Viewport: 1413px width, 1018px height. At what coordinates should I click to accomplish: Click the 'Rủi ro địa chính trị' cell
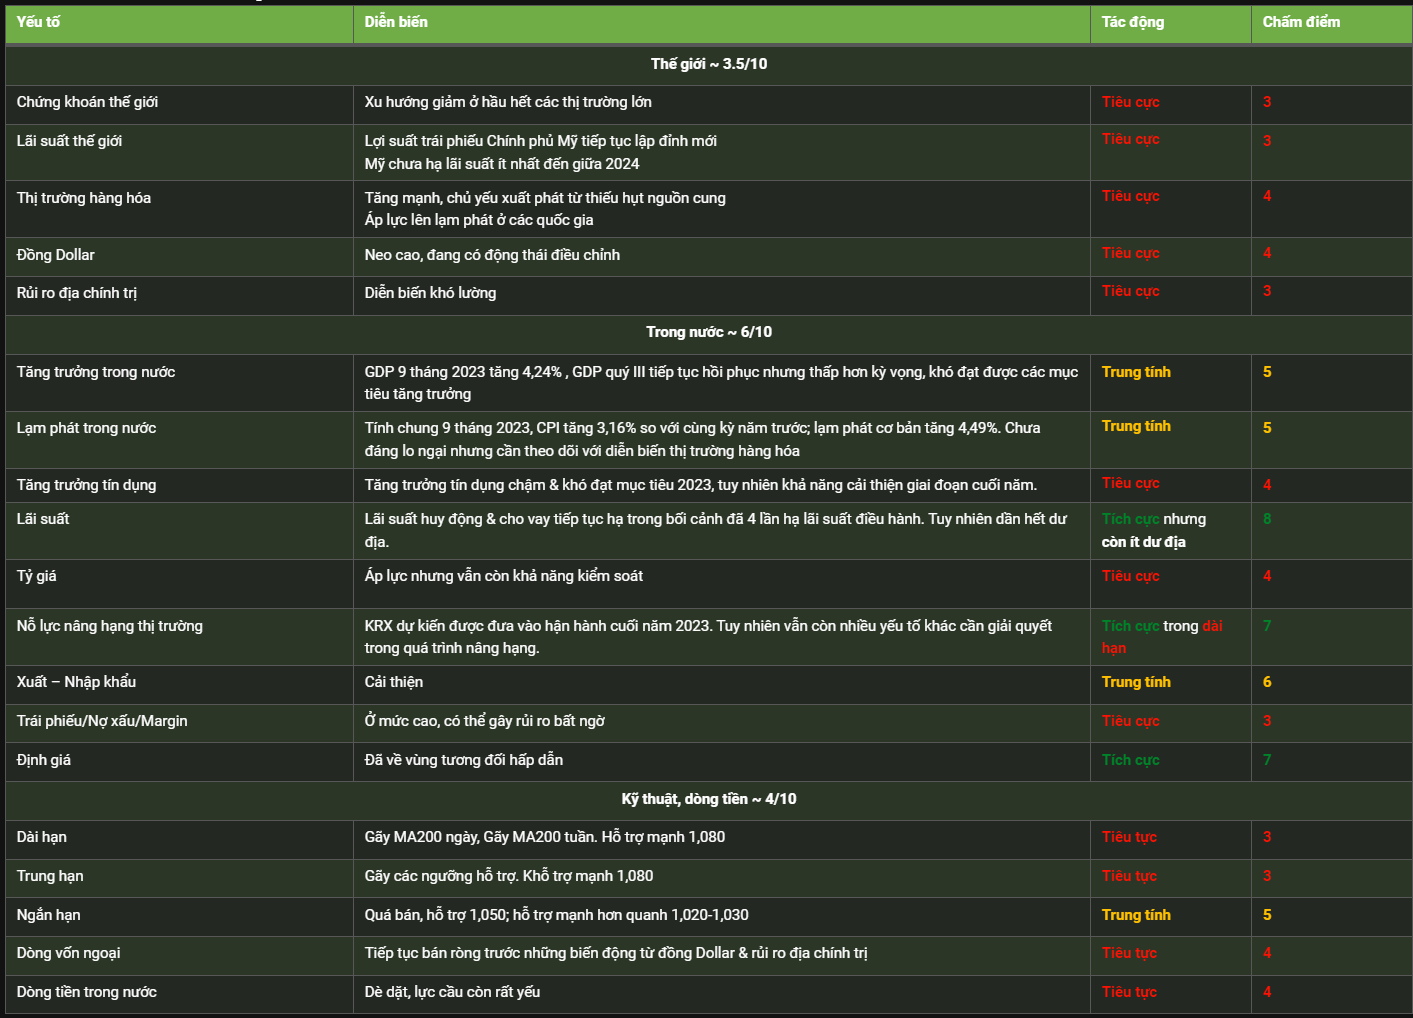click(x=179, y=295)
